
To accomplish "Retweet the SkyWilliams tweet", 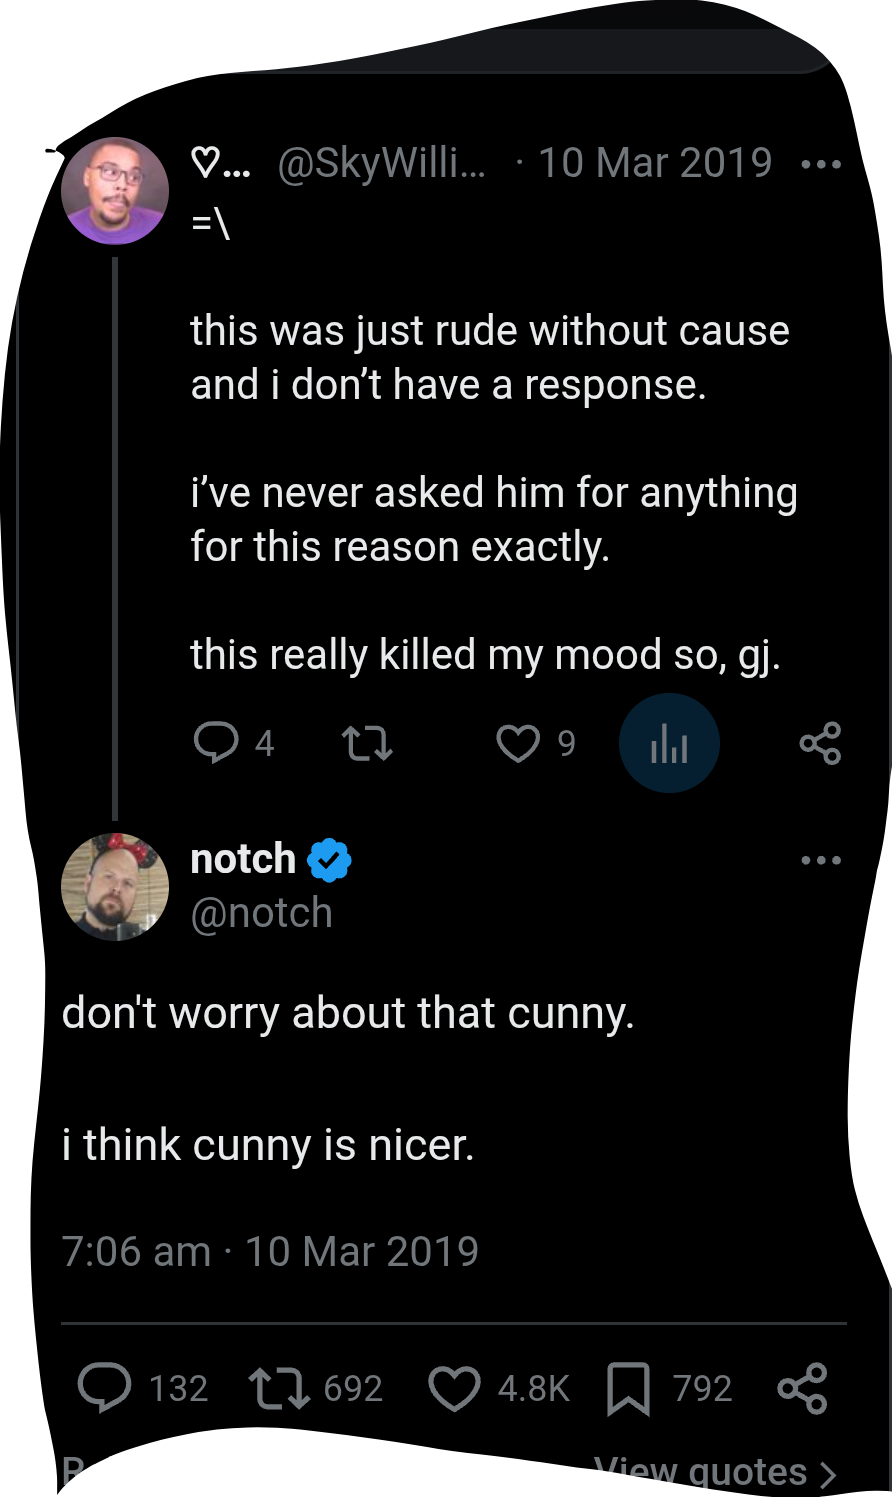I will coord(367,743).
